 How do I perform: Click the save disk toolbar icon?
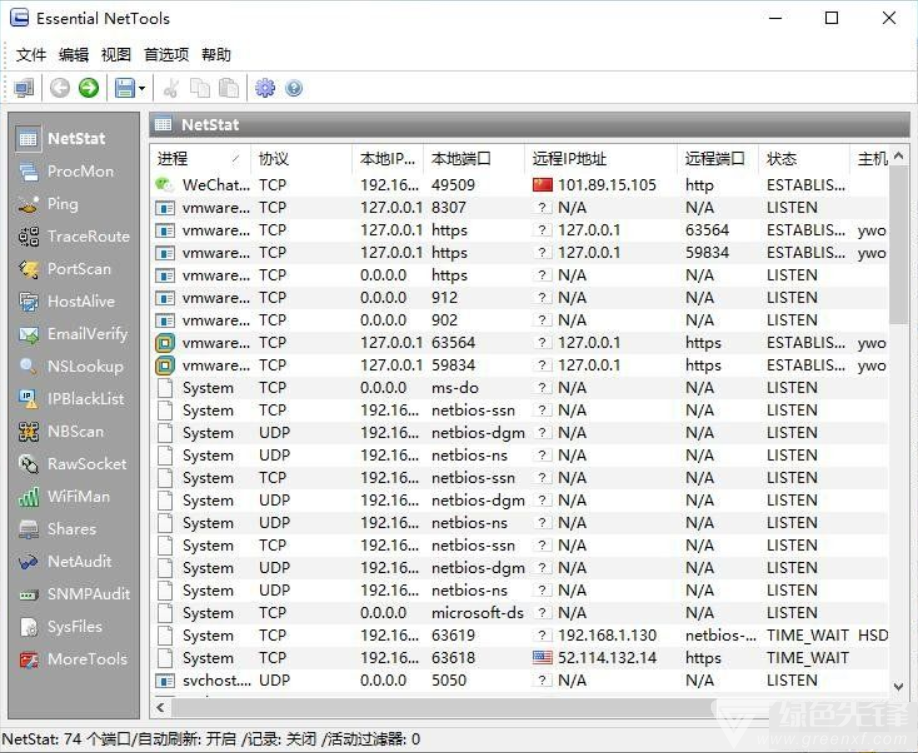(x=124, y=88)
